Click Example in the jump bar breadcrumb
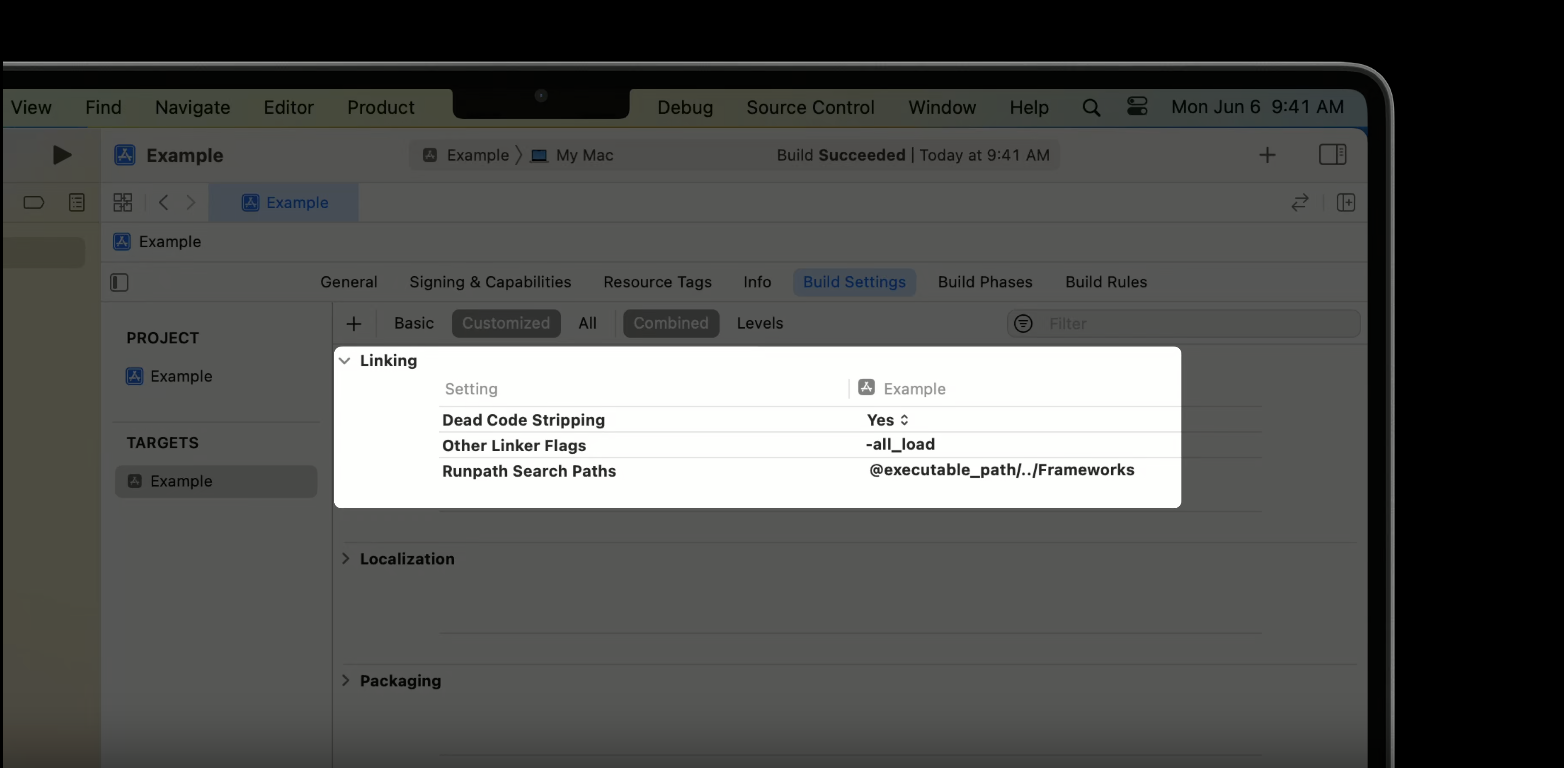The image size is (1564, 768). pos(170,242)
